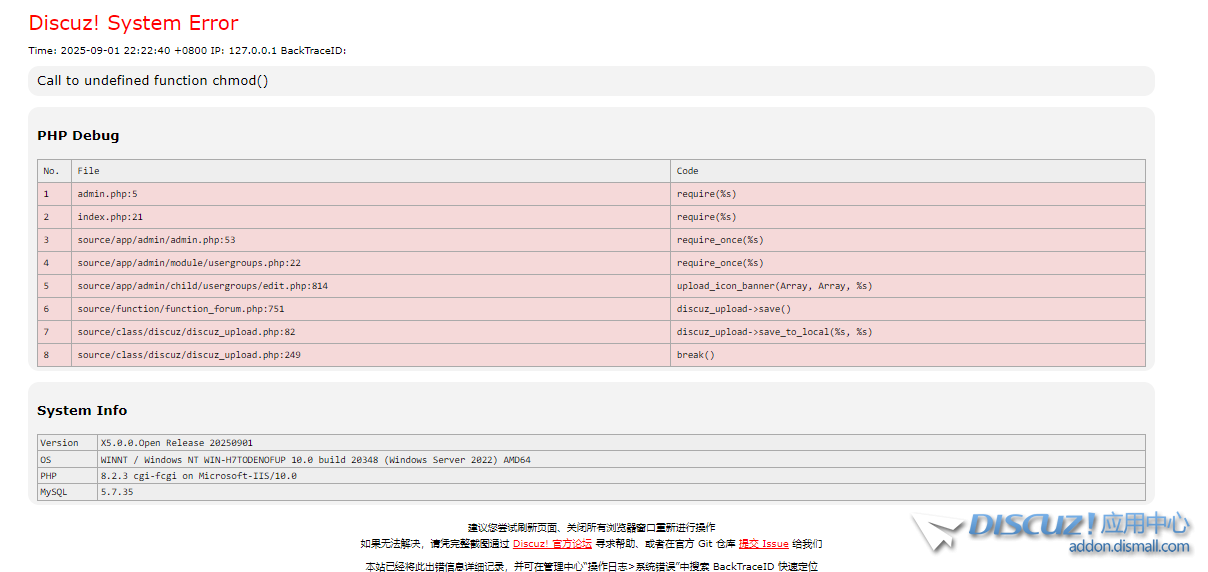Click the 'MySQL' label cell
1208x572 pixels.
67,492
